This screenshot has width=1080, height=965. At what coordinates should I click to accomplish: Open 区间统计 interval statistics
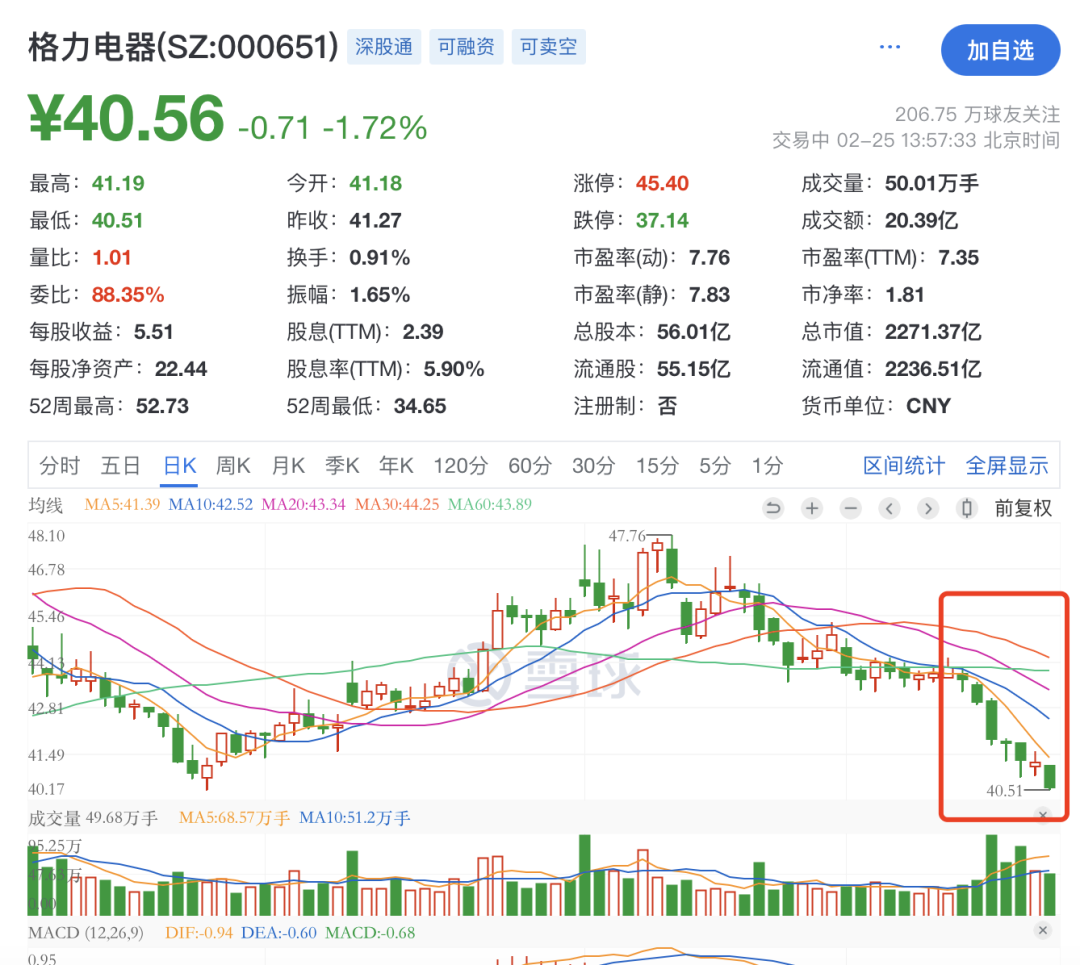(x=904, y=466)
